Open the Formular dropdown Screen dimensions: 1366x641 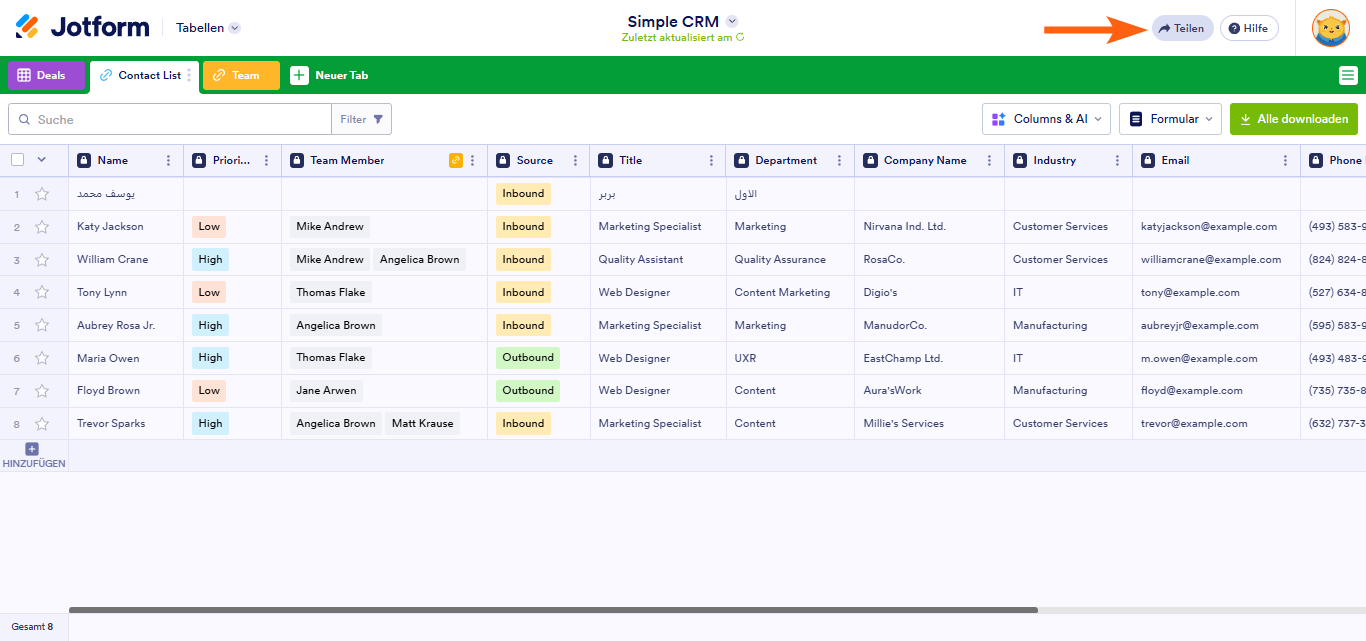[x=1169, y=119]
